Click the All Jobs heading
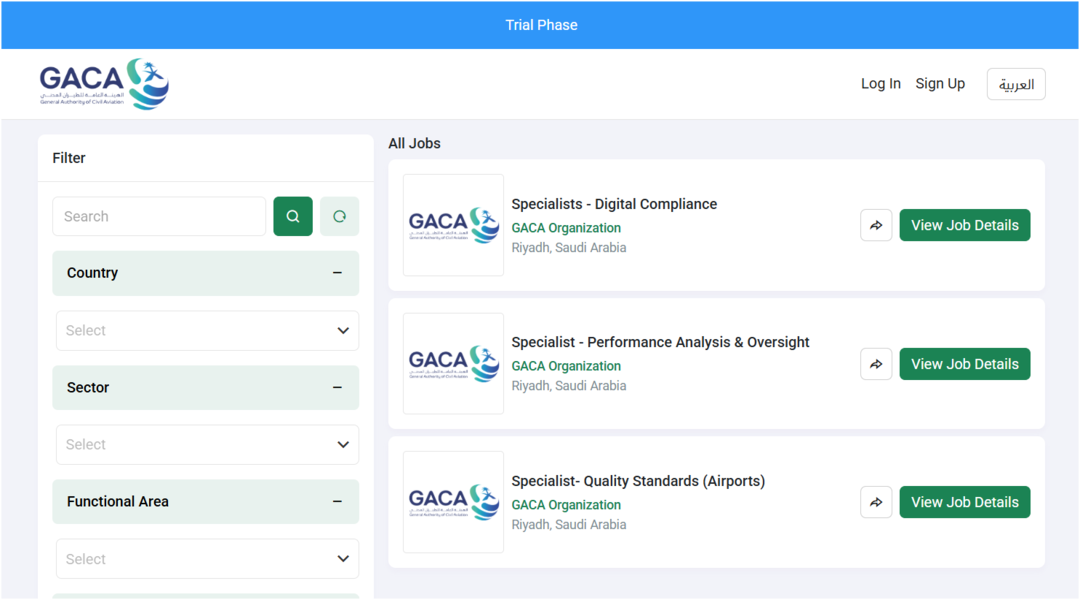1080x600 pixels. (x=415, y=143)
